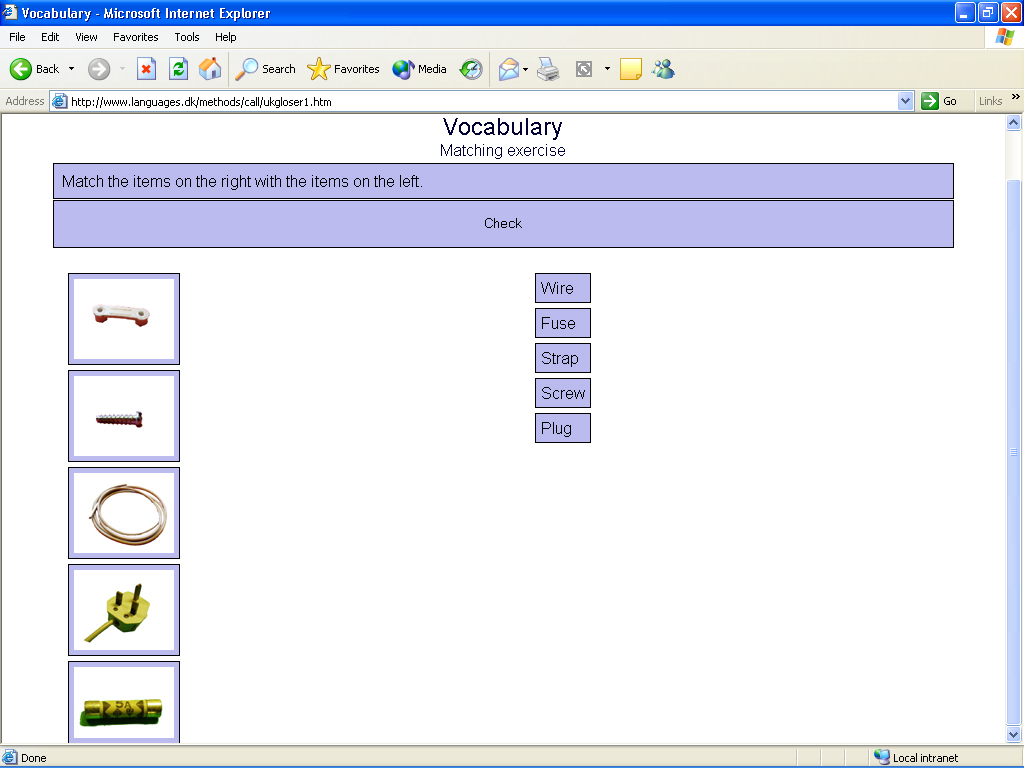Open the dropdown arrow beside the Edit icon
Image resolution: width=1024 pixels, height=768 pixels.
[x=607, y=69]
